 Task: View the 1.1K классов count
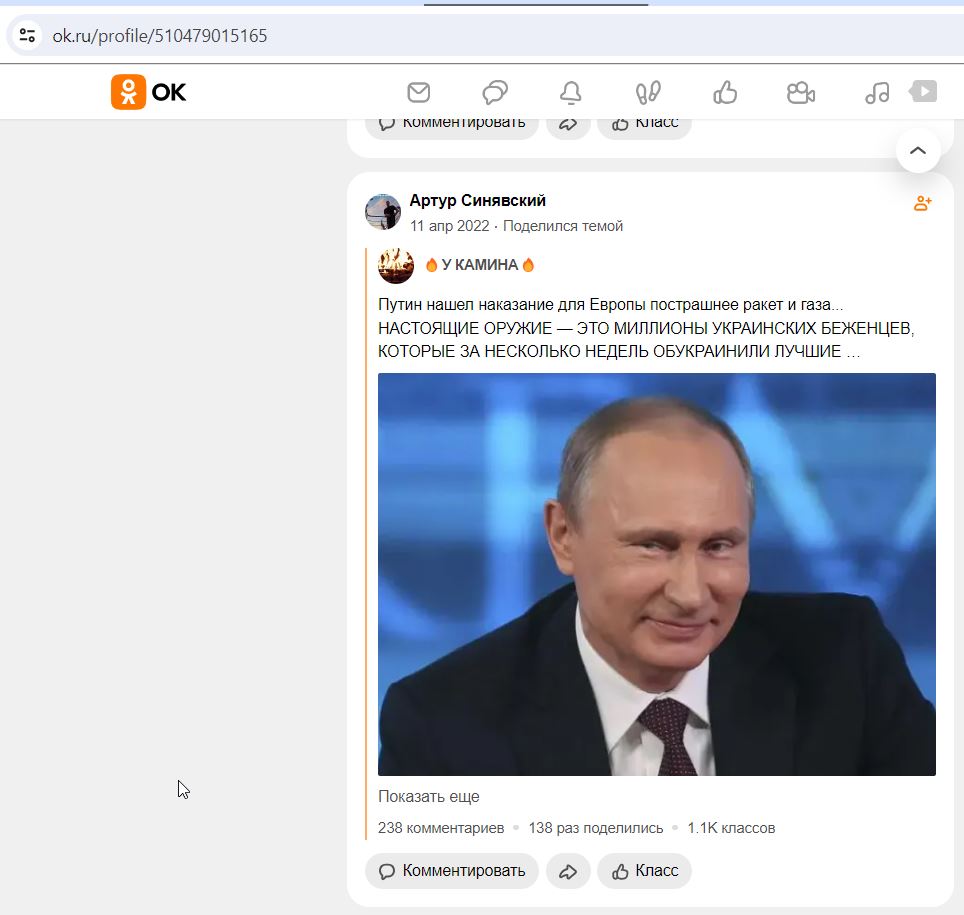[731, 828]
